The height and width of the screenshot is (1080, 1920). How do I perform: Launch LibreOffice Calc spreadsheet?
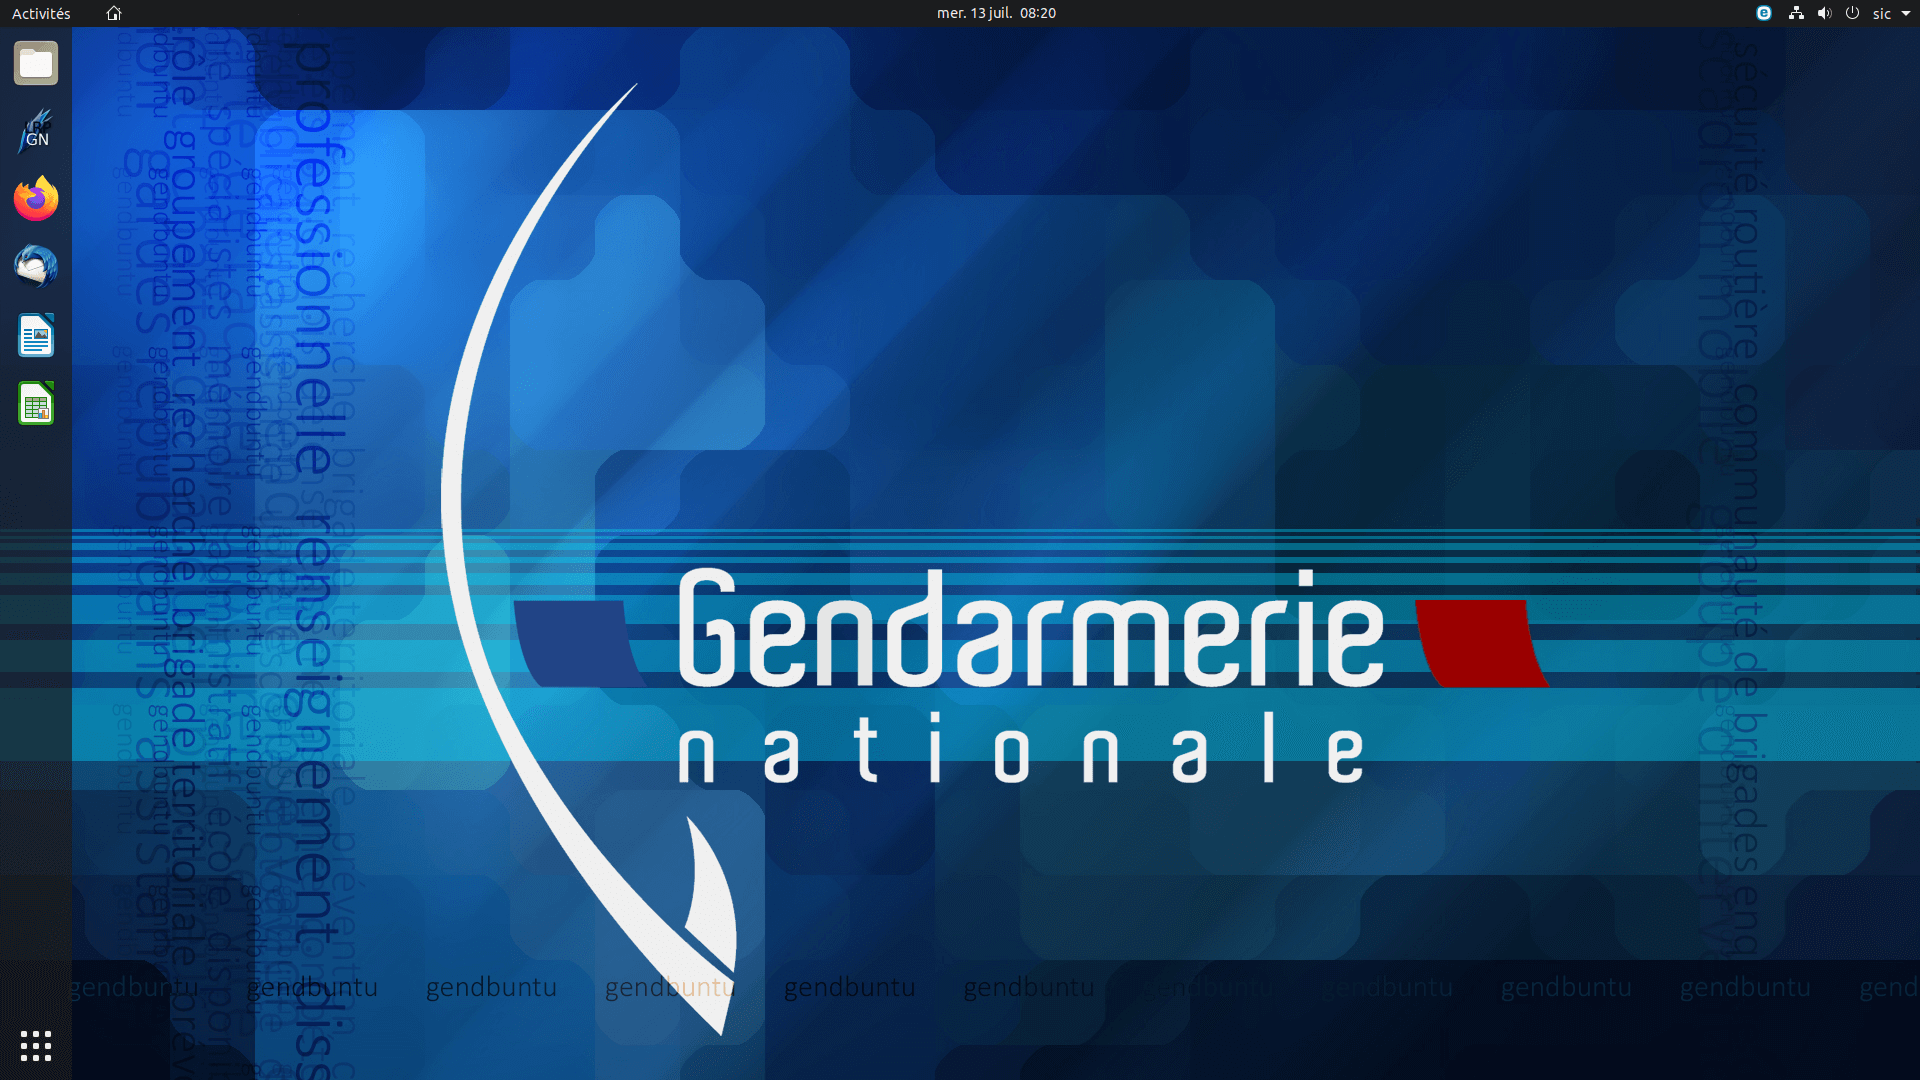pos(35,403)
